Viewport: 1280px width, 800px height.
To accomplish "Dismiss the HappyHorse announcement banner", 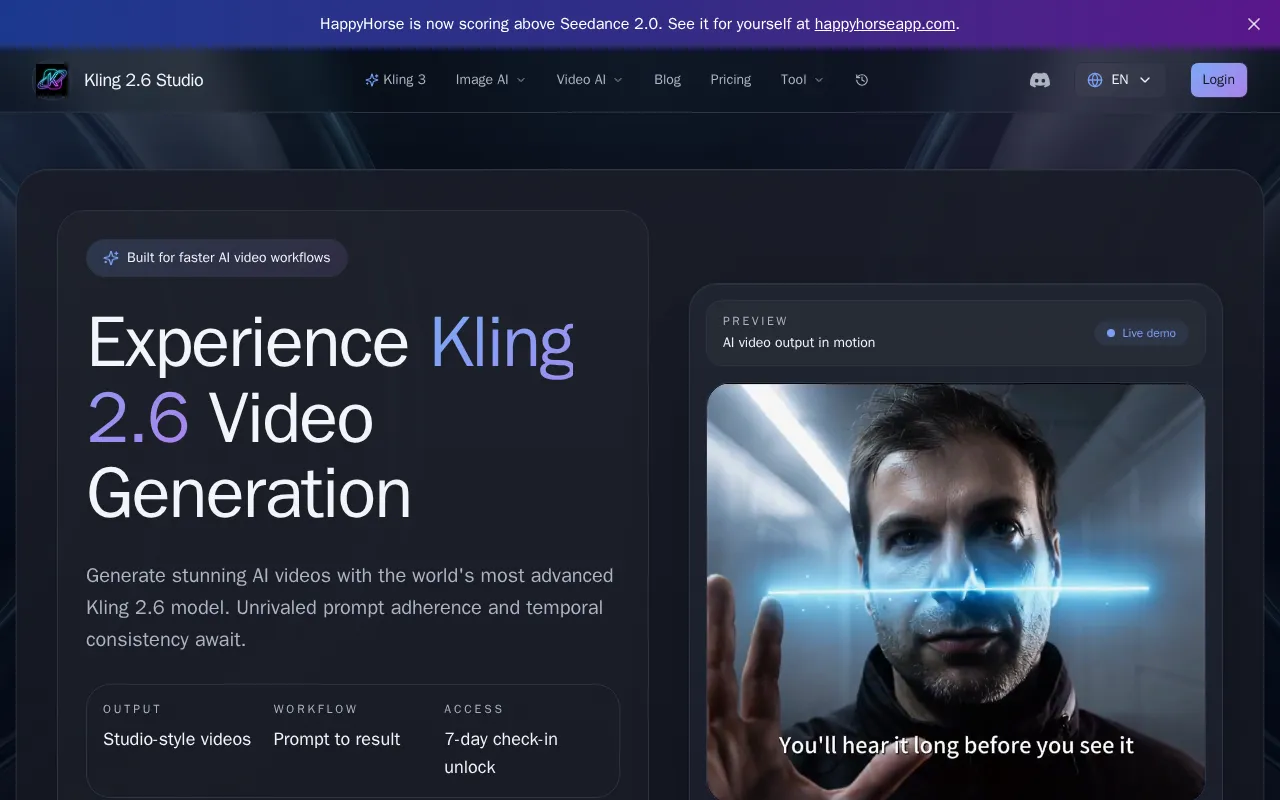I will 1254,24.
